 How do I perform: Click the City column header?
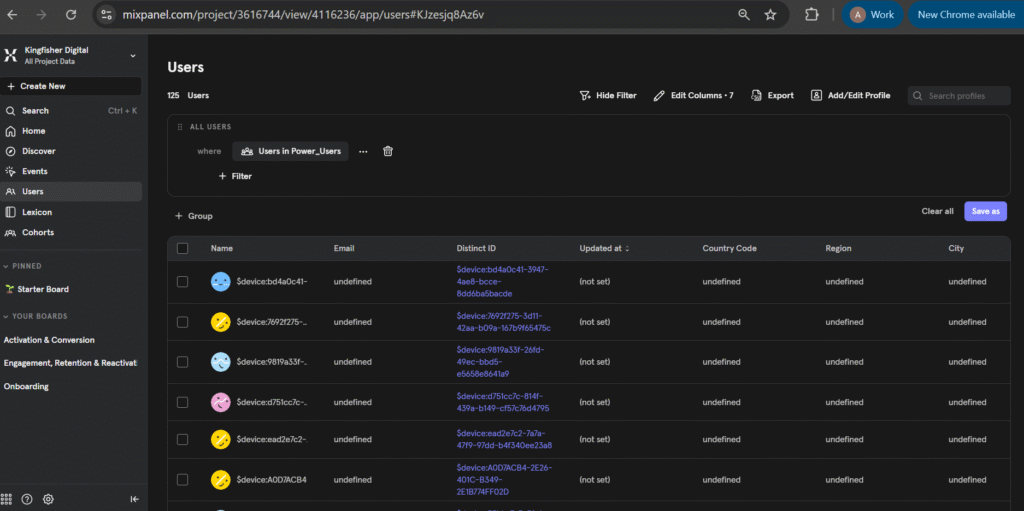point(956,249)
